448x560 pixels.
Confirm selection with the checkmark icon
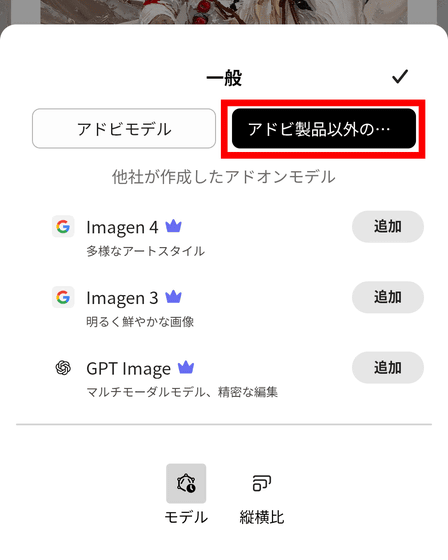[400, 77]
